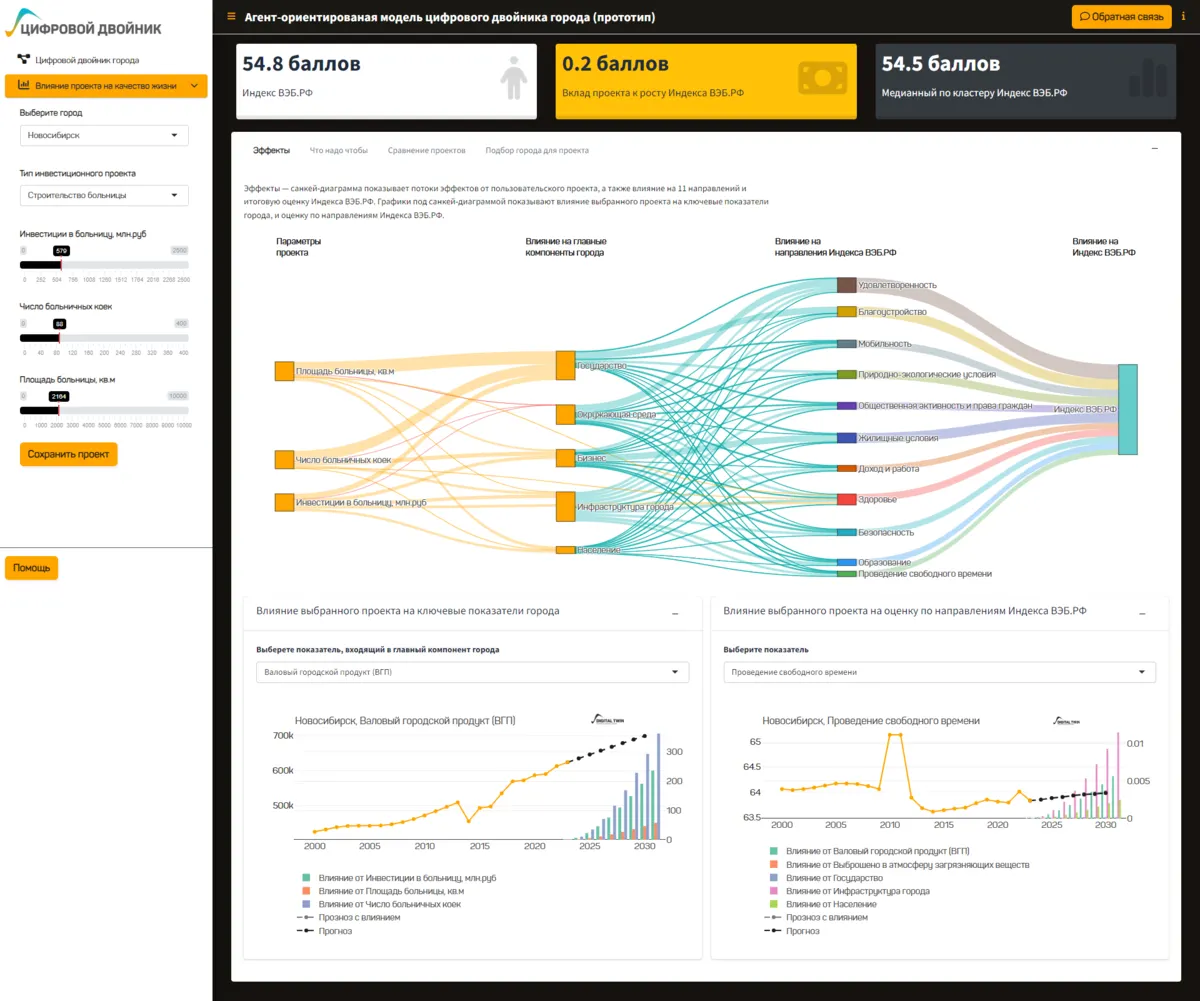Open the Строительство больницы project type dropdown
The width and height of the screenshot is (1200, 1001).
[x=104, y=195]
